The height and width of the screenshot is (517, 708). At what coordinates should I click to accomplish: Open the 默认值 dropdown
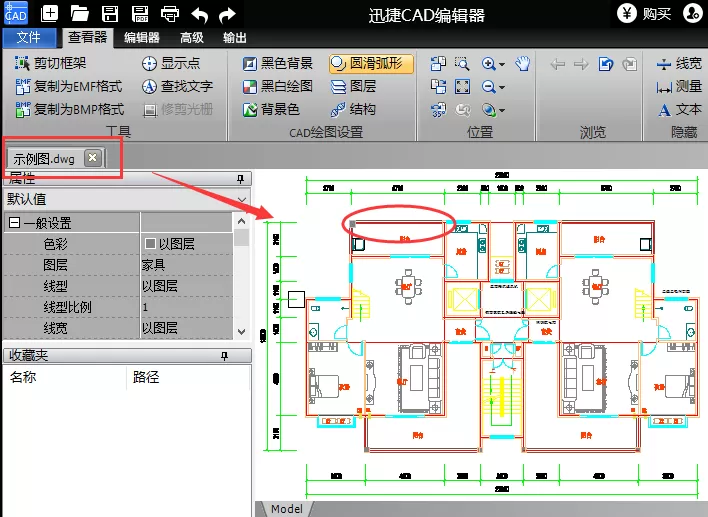coord(242,199)
